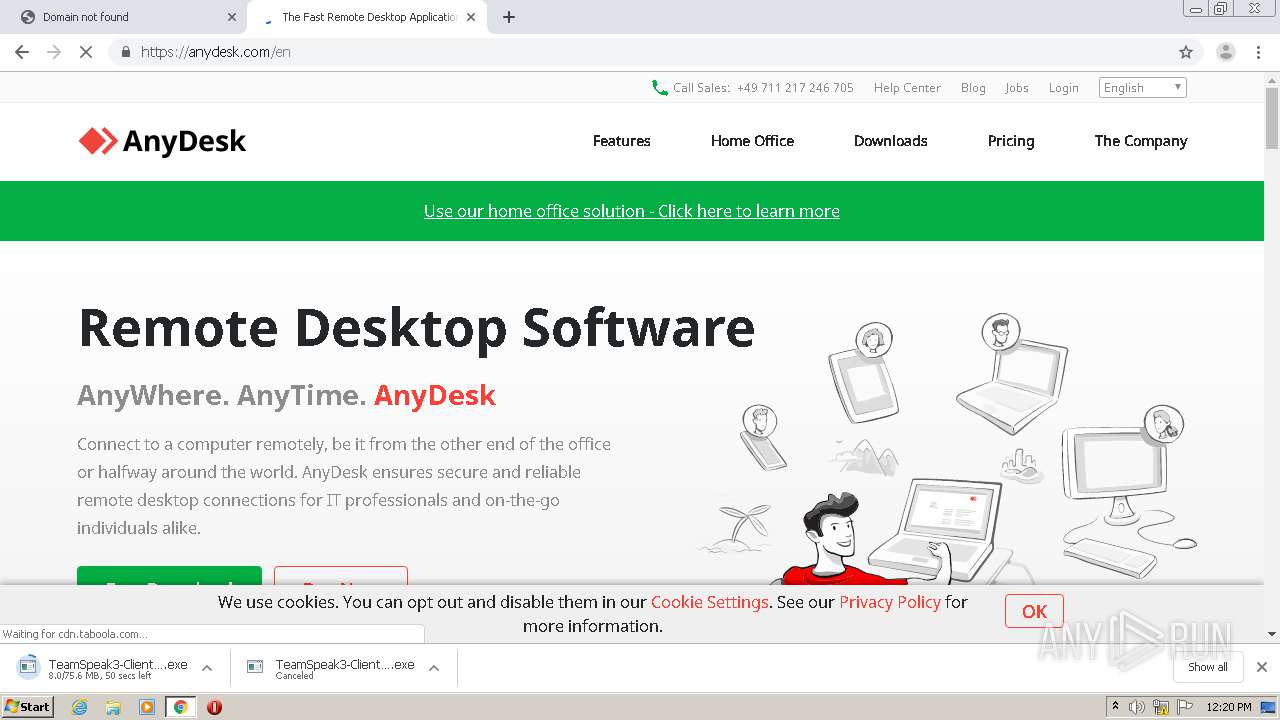This screenshot has width=1280, height=720.
Task: Click the Call Sales phone number
Action: 795,88
